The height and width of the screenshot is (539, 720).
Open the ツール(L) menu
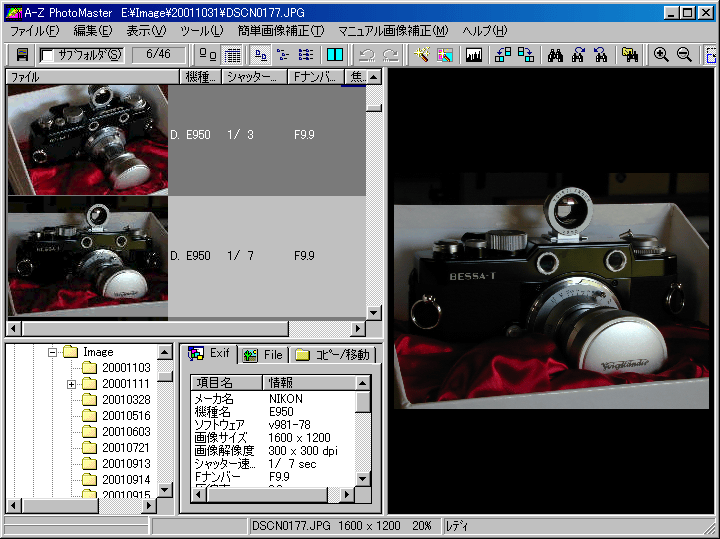pyautogui.click(x=202, y=31)
